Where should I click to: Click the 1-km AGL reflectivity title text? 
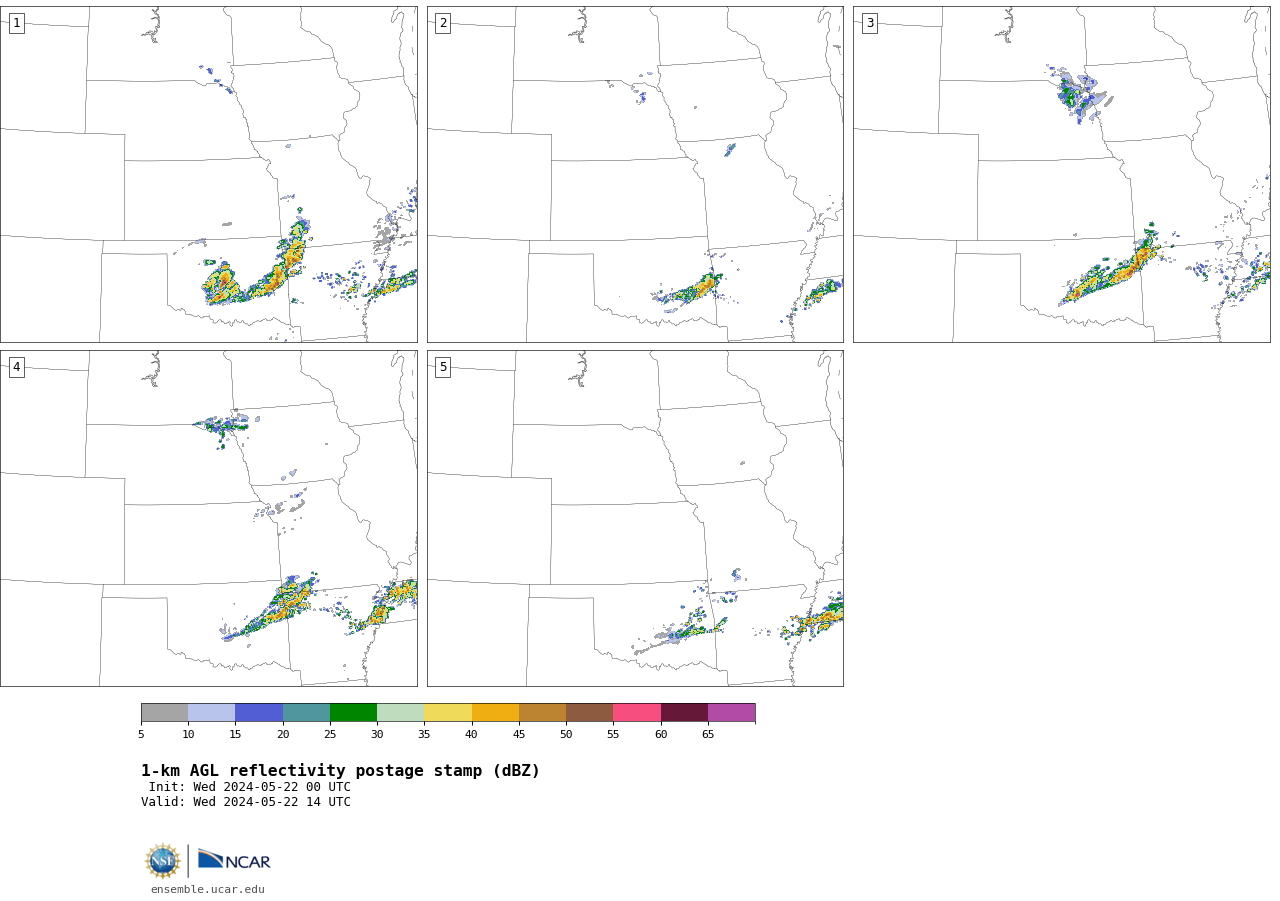[x=340, y=771]
